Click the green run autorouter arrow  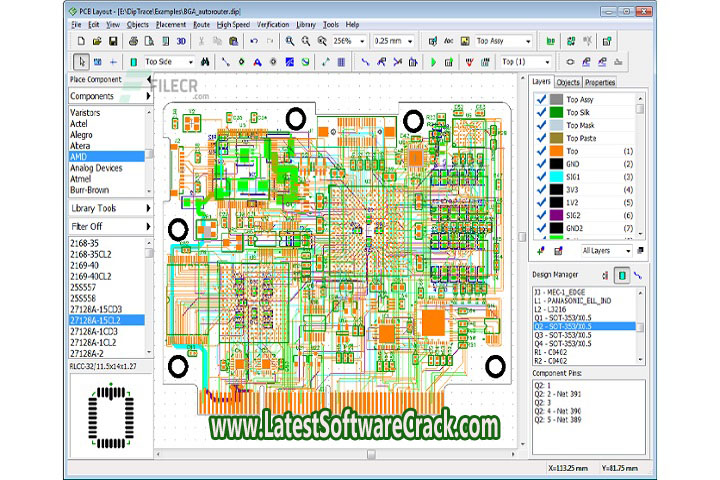pyautogui.click(x=433, y=61)
